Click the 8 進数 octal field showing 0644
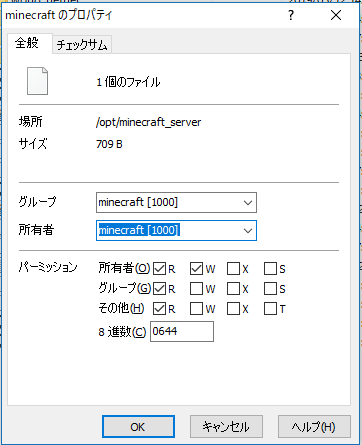 (x=182, y=332)
